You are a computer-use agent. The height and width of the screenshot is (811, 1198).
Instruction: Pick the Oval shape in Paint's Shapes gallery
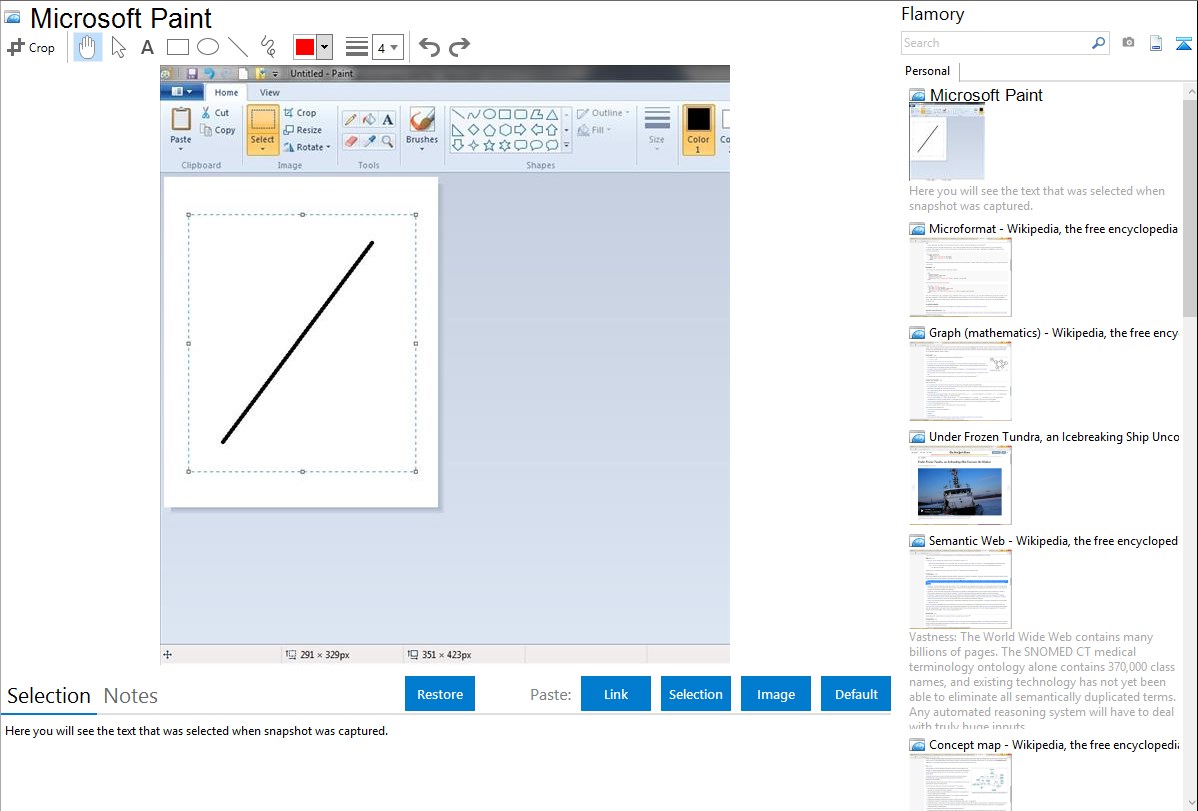coord(489,114)
